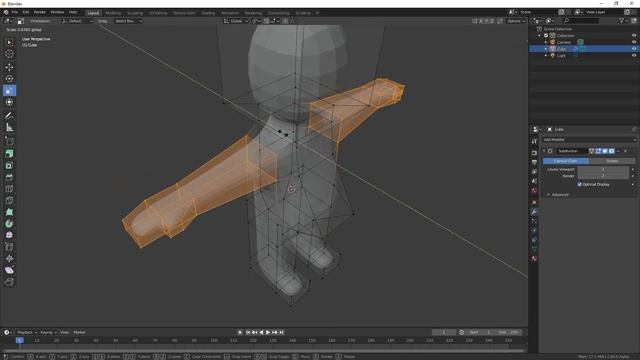Viewport: 640px width, 360px height.
Task: Switch to the Shading workspace tab
Action: tap(208, 13)
